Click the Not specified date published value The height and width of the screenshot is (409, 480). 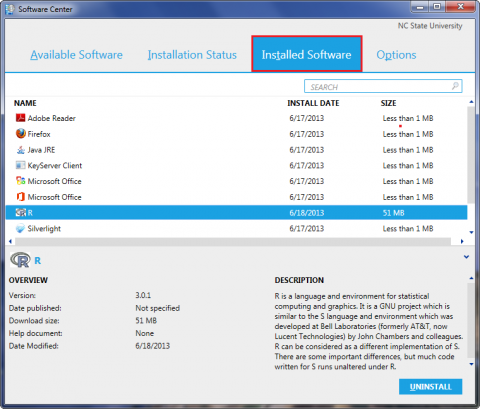(157, 308)
